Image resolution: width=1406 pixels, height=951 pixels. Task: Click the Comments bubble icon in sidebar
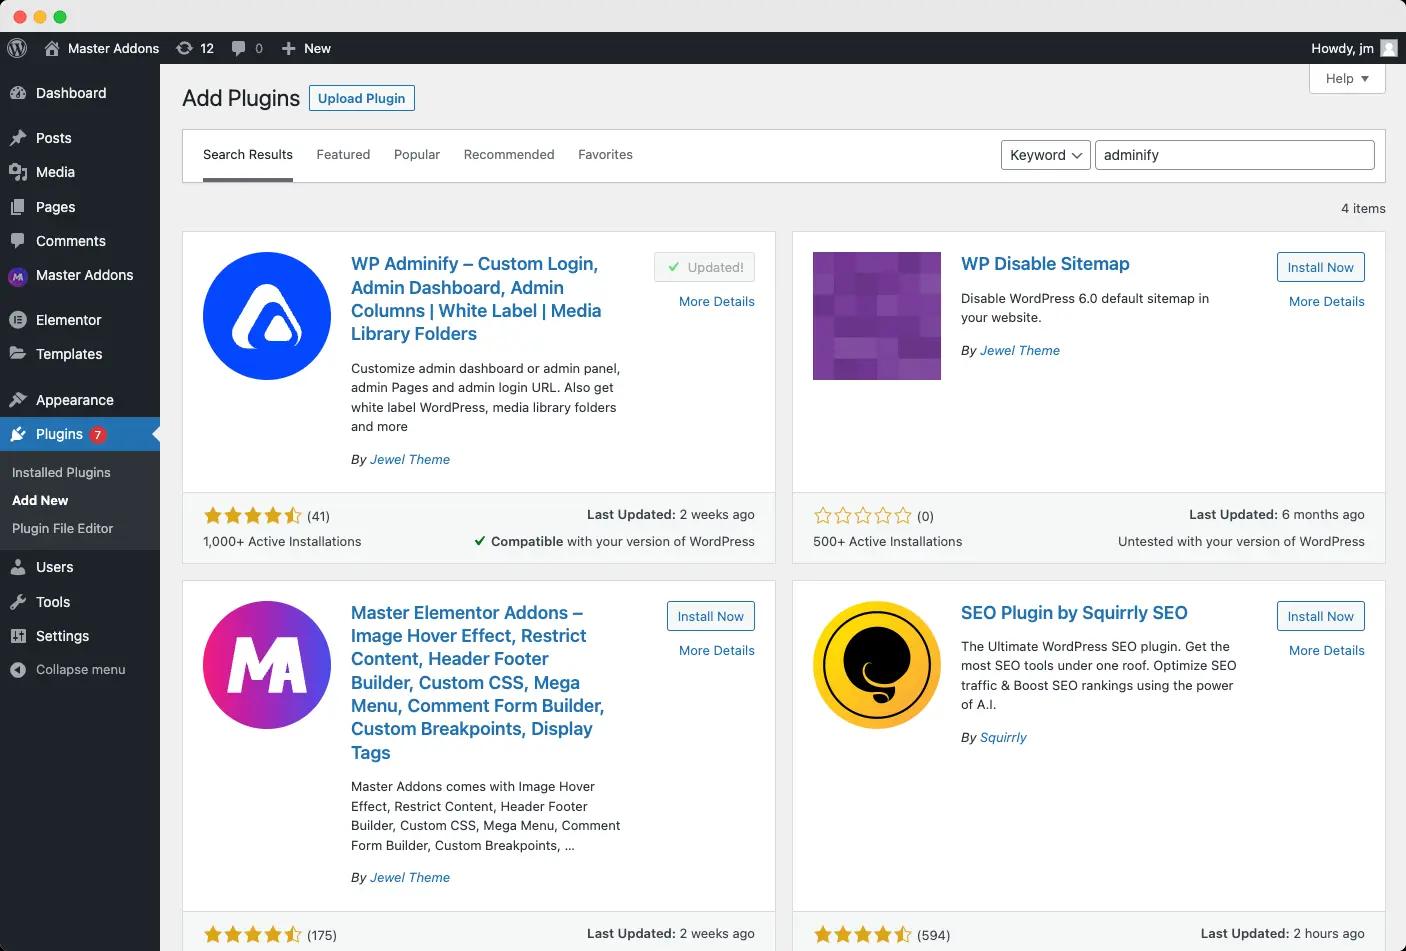(18, 241)
